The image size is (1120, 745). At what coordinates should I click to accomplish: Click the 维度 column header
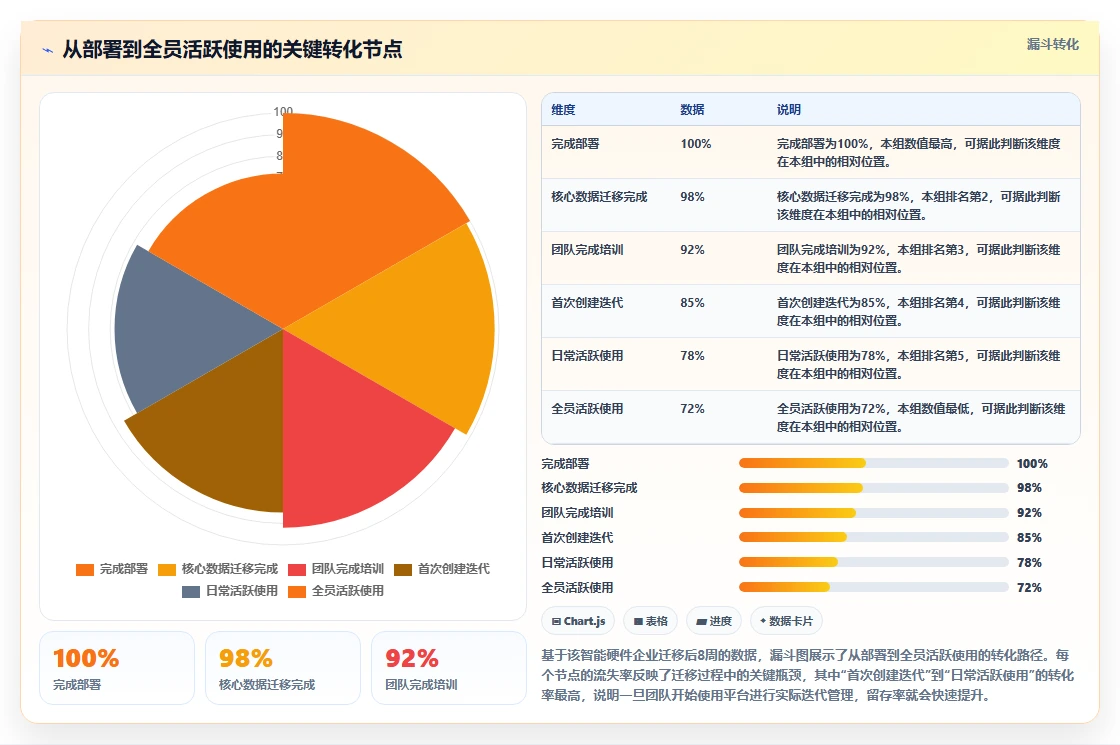563,109
